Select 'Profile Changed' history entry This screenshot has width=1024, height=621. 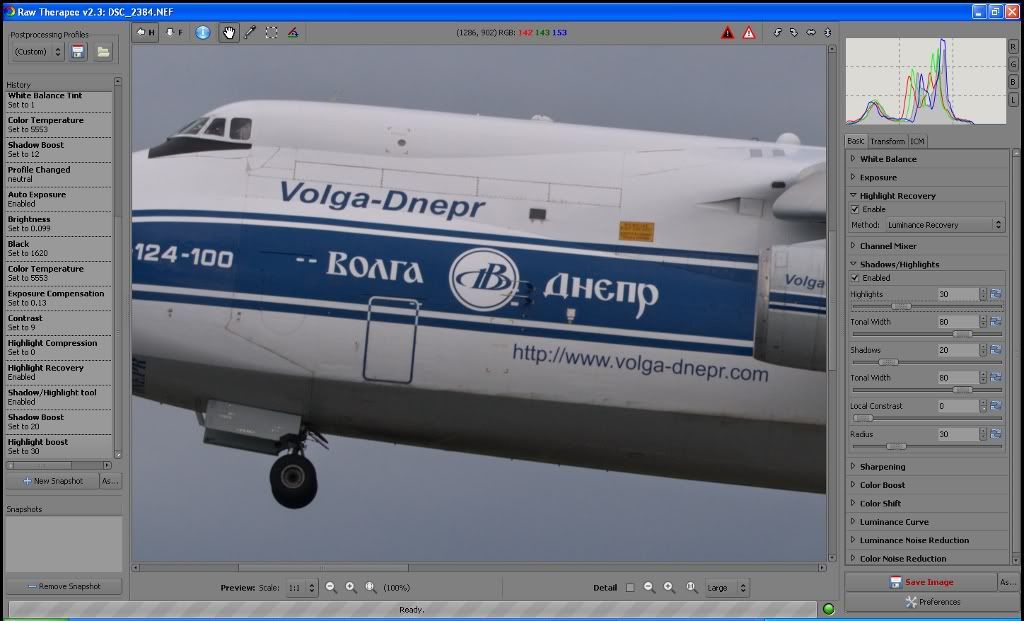point(59,174)
